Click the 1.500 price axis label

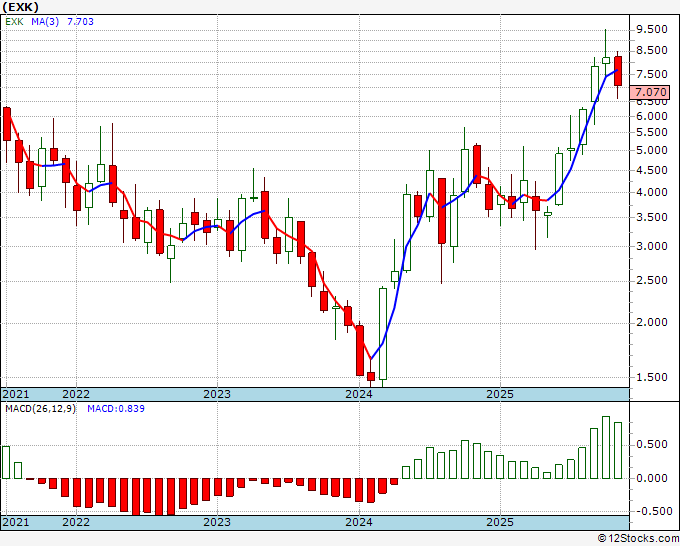pyautogui.click(x=651, y=377)
